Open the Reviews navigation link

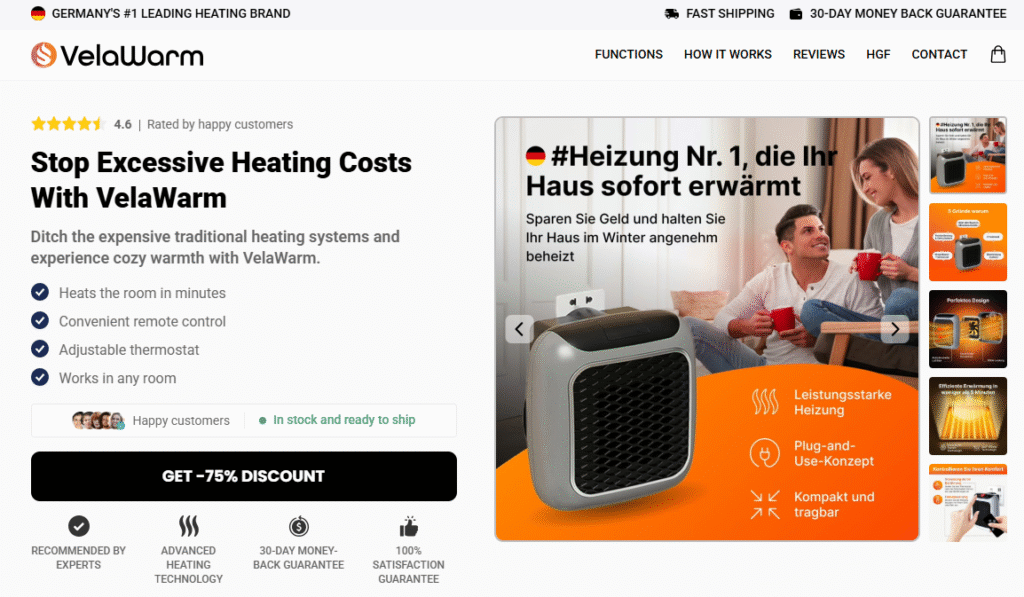click(x=819, y=54)
